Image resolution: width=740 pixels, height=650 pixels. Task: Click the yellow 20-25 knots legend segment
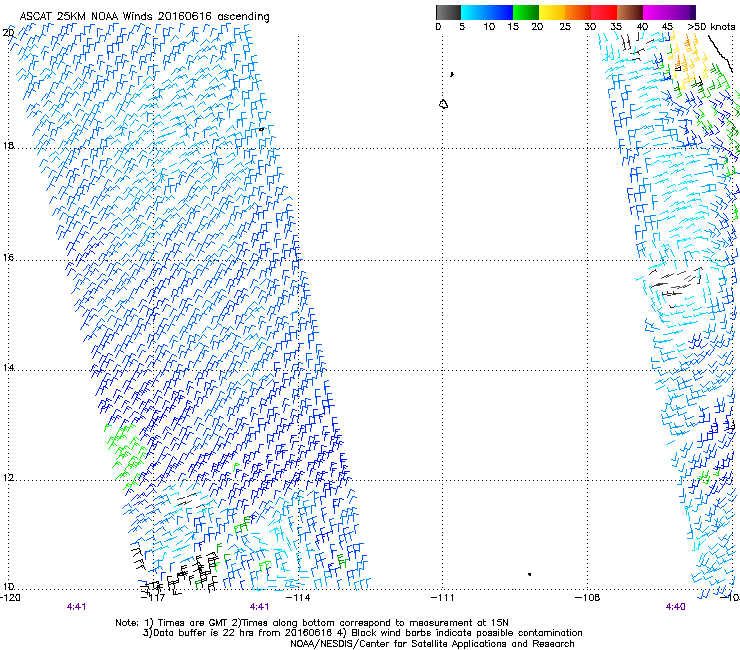(x=552, y=12)
